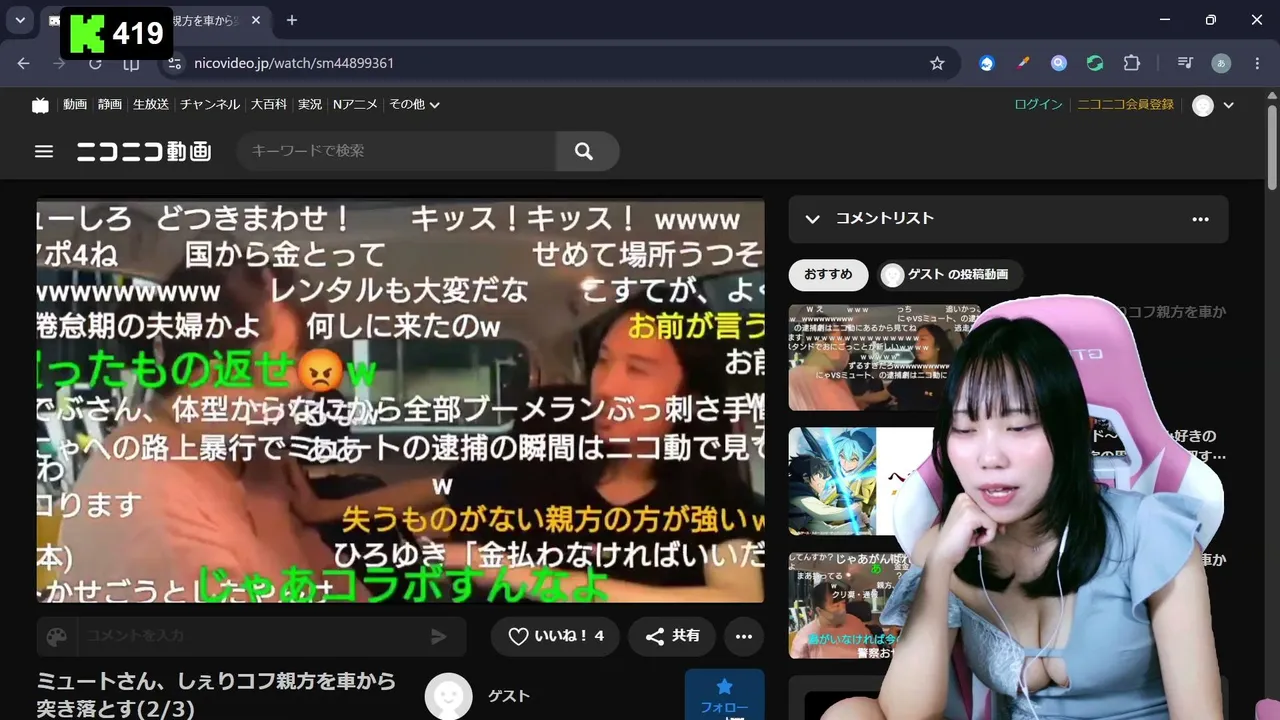The height and width of the screenshot is (720, 1280).
Task: Click the browser profile avatar
Action: (1221, 63)
